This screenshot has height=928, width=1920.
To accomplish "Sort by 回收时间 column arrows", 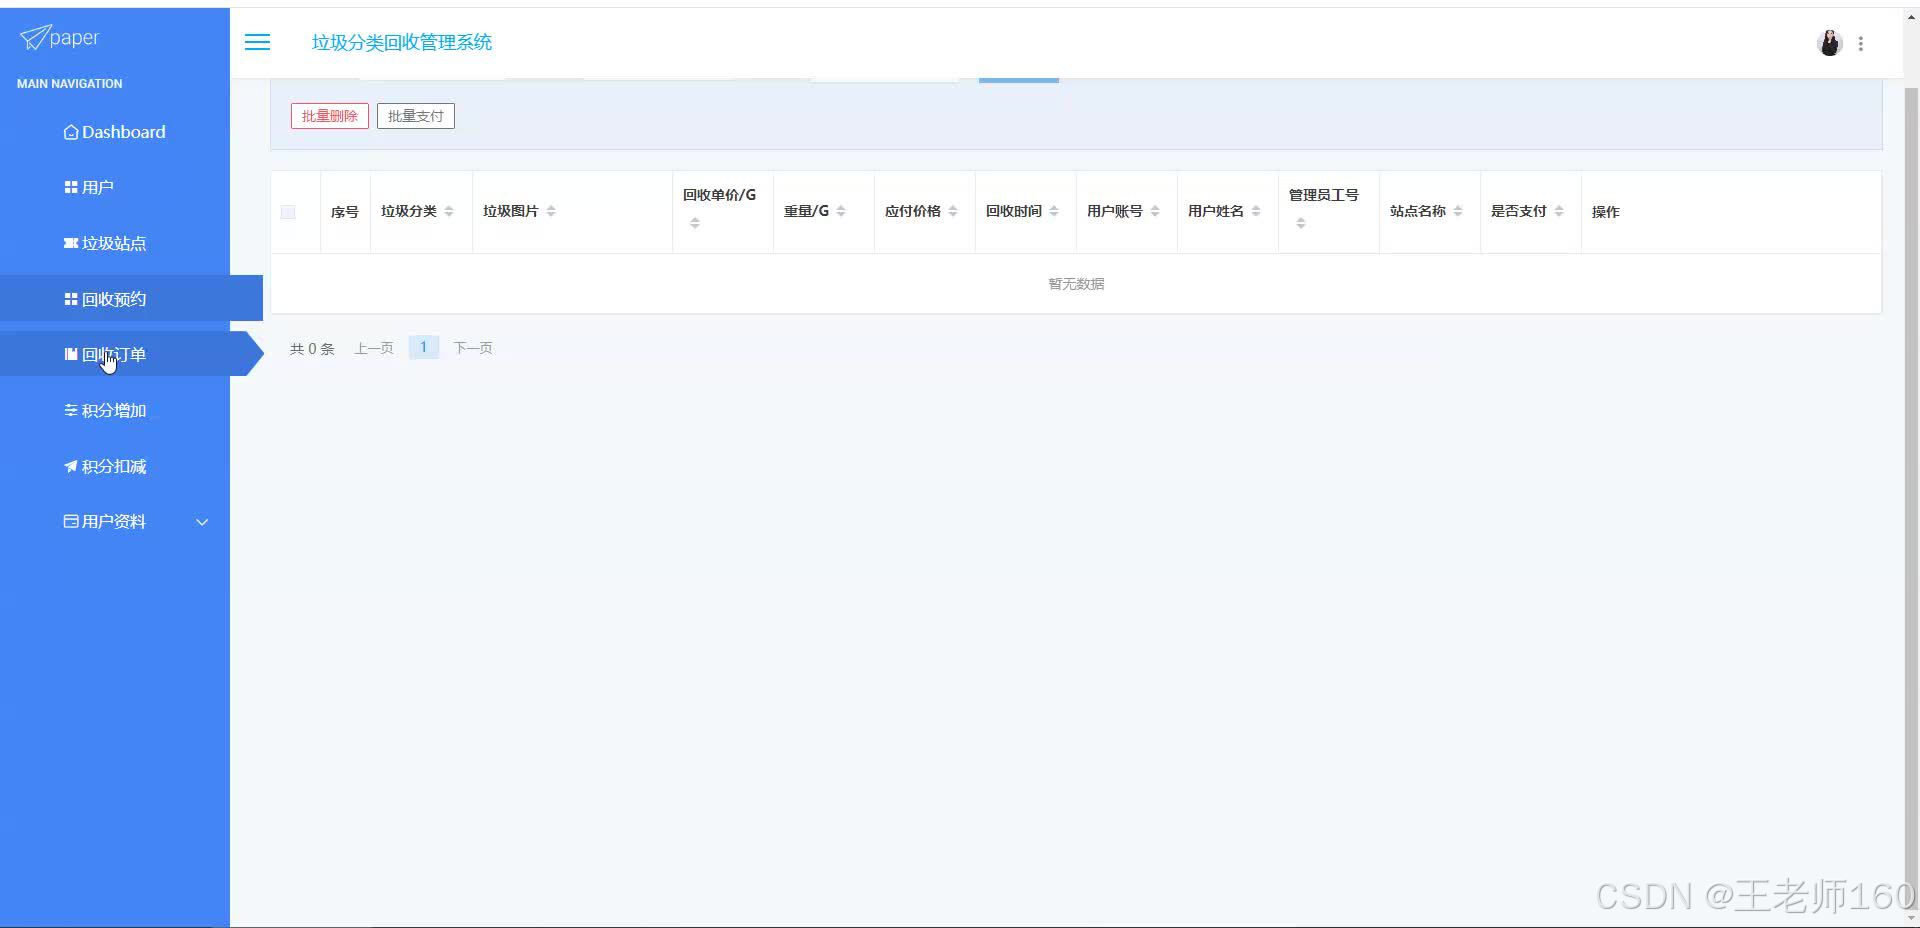I will point(1054,211).
